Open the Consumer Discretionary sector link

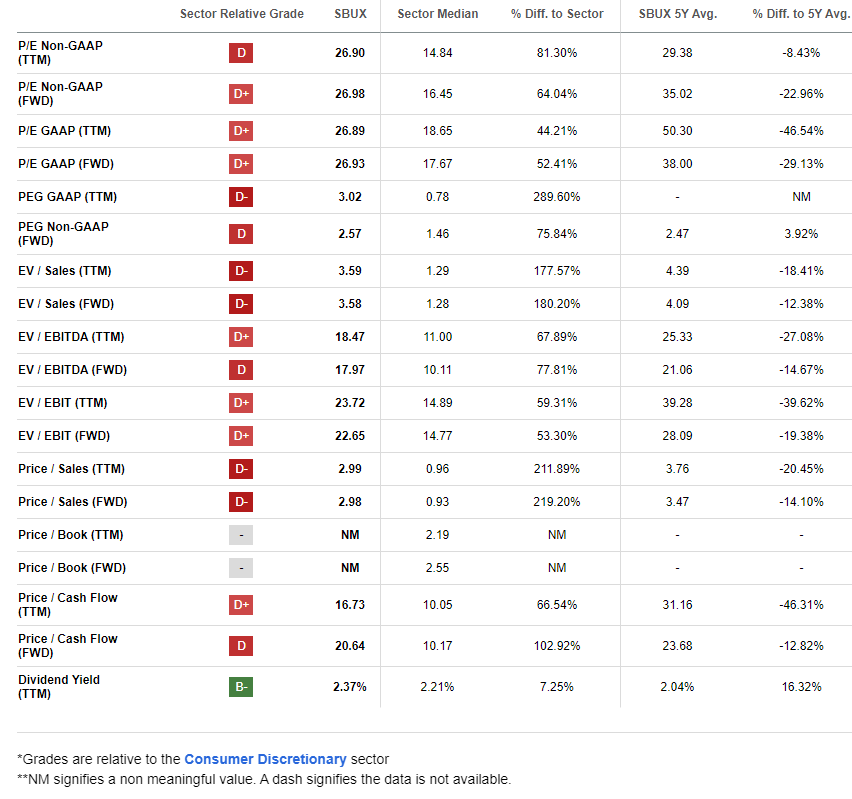(265, 759)
